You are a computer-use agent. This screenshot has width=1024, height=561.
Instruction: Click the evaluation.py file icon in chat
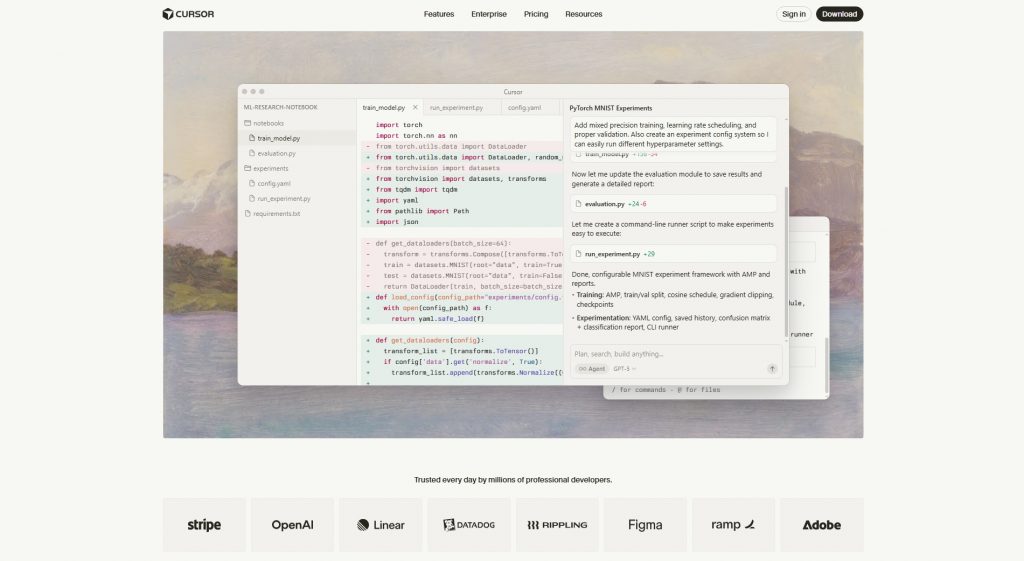pyautogui.click(x=578, y=204)
